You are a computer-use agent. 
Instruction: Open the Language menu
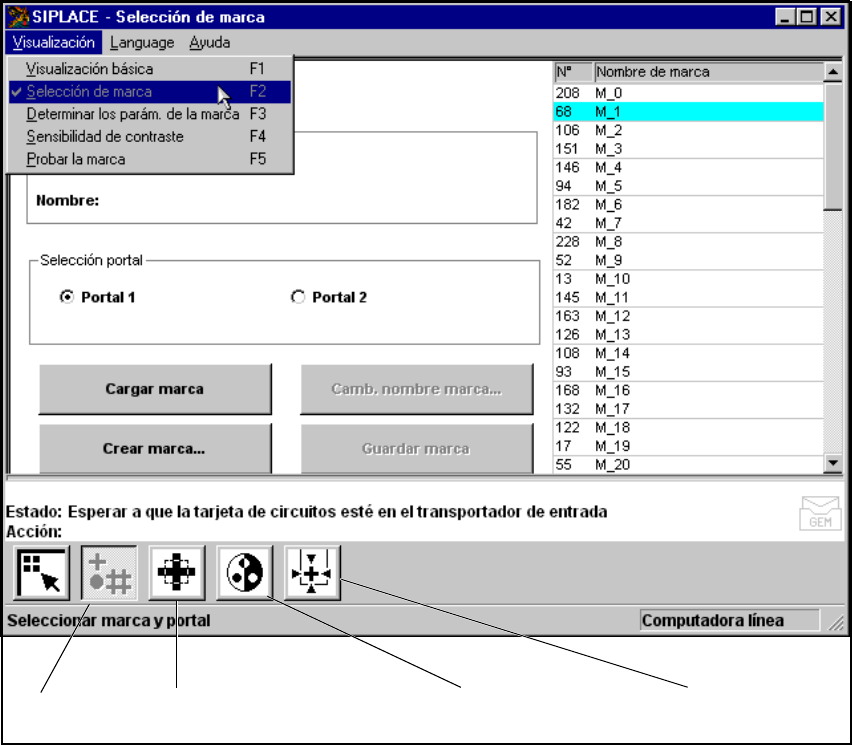click(x=142, y=42)
